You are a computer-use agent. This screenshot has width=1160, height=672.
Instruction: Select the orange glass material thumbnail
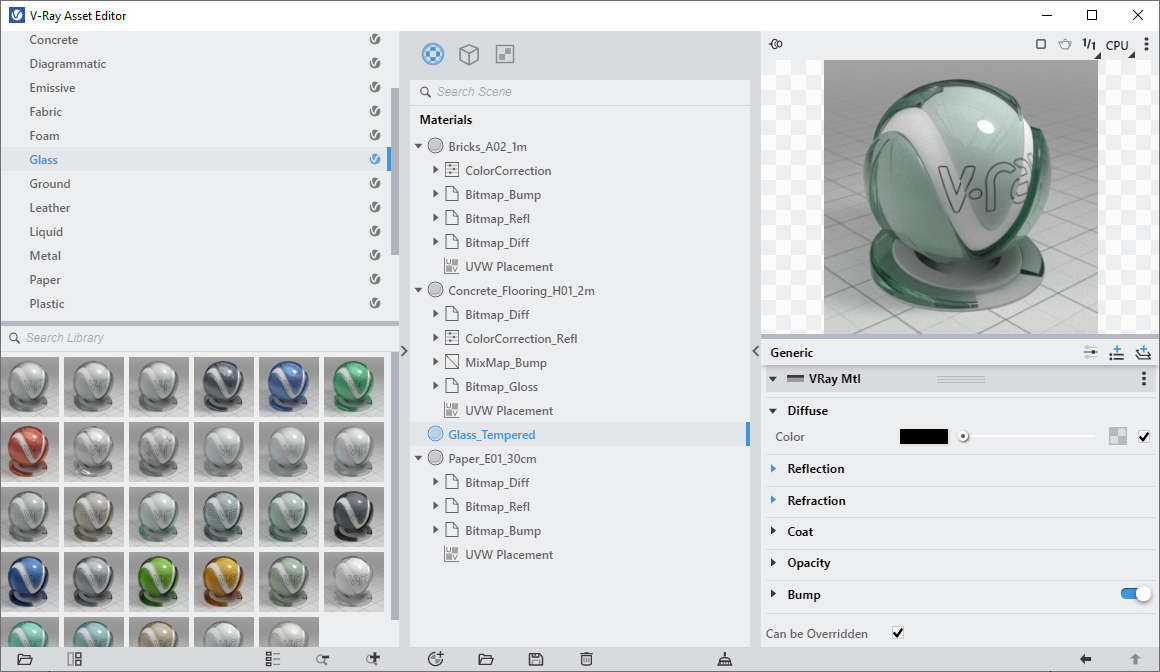coord(223,582)
